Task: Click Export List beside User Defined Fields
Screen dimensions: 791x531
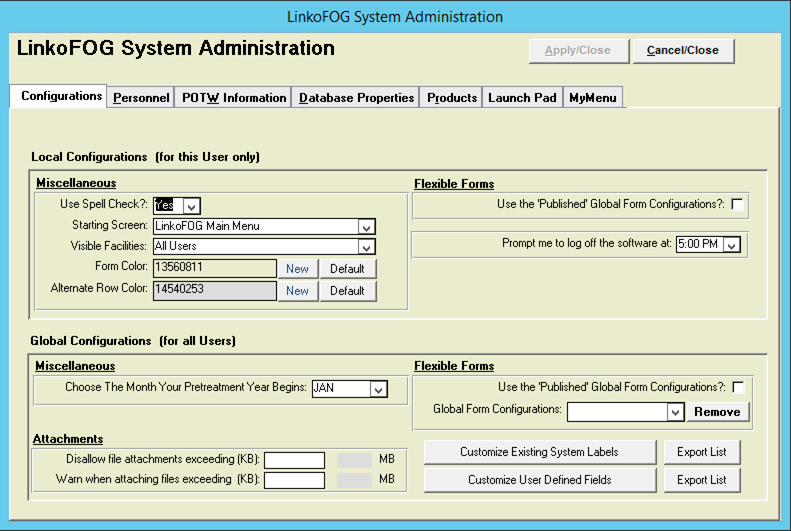Action: [702, 480]
